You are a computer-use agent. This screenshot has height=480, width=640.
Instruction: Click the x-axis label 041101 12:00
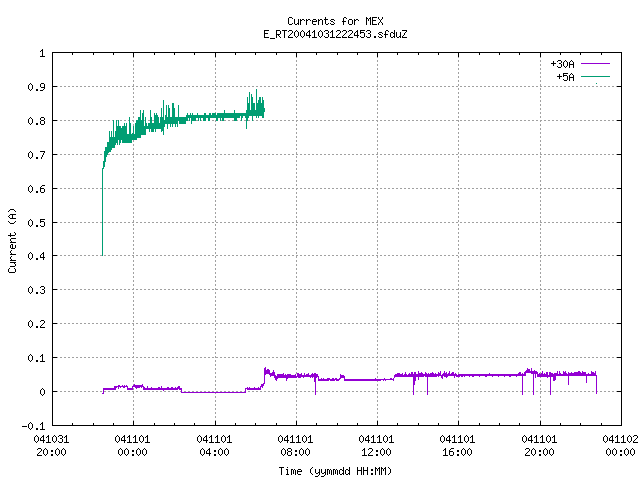pyautogui.click(x=376, y=446)
